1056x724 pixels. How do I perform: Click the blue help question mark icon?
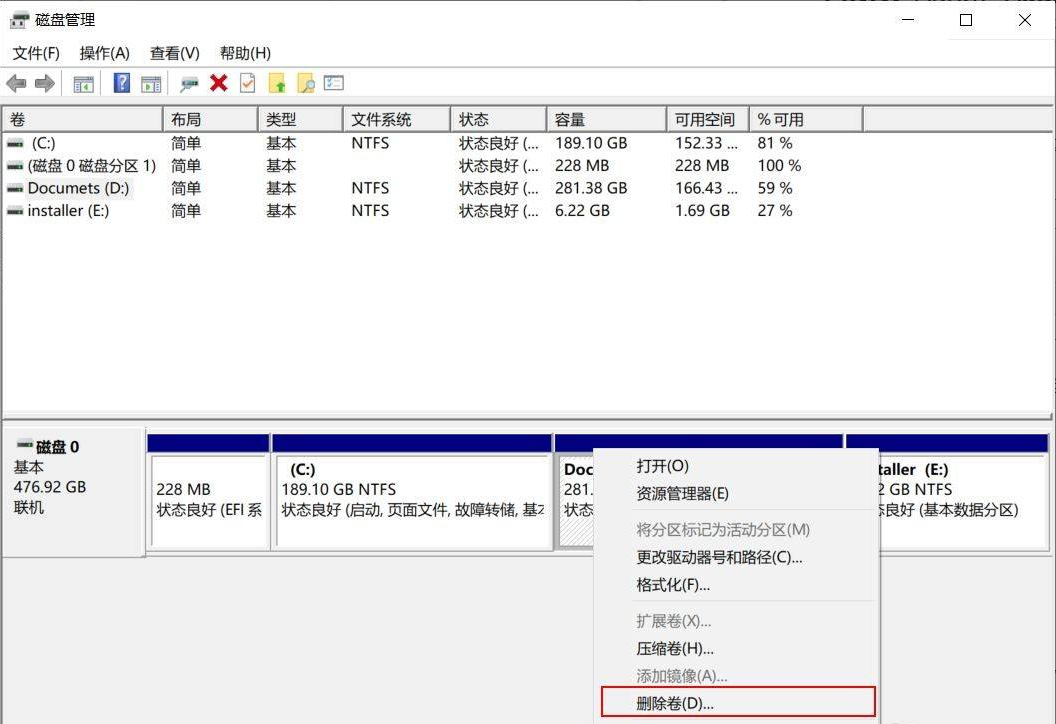tap(122, 84)
